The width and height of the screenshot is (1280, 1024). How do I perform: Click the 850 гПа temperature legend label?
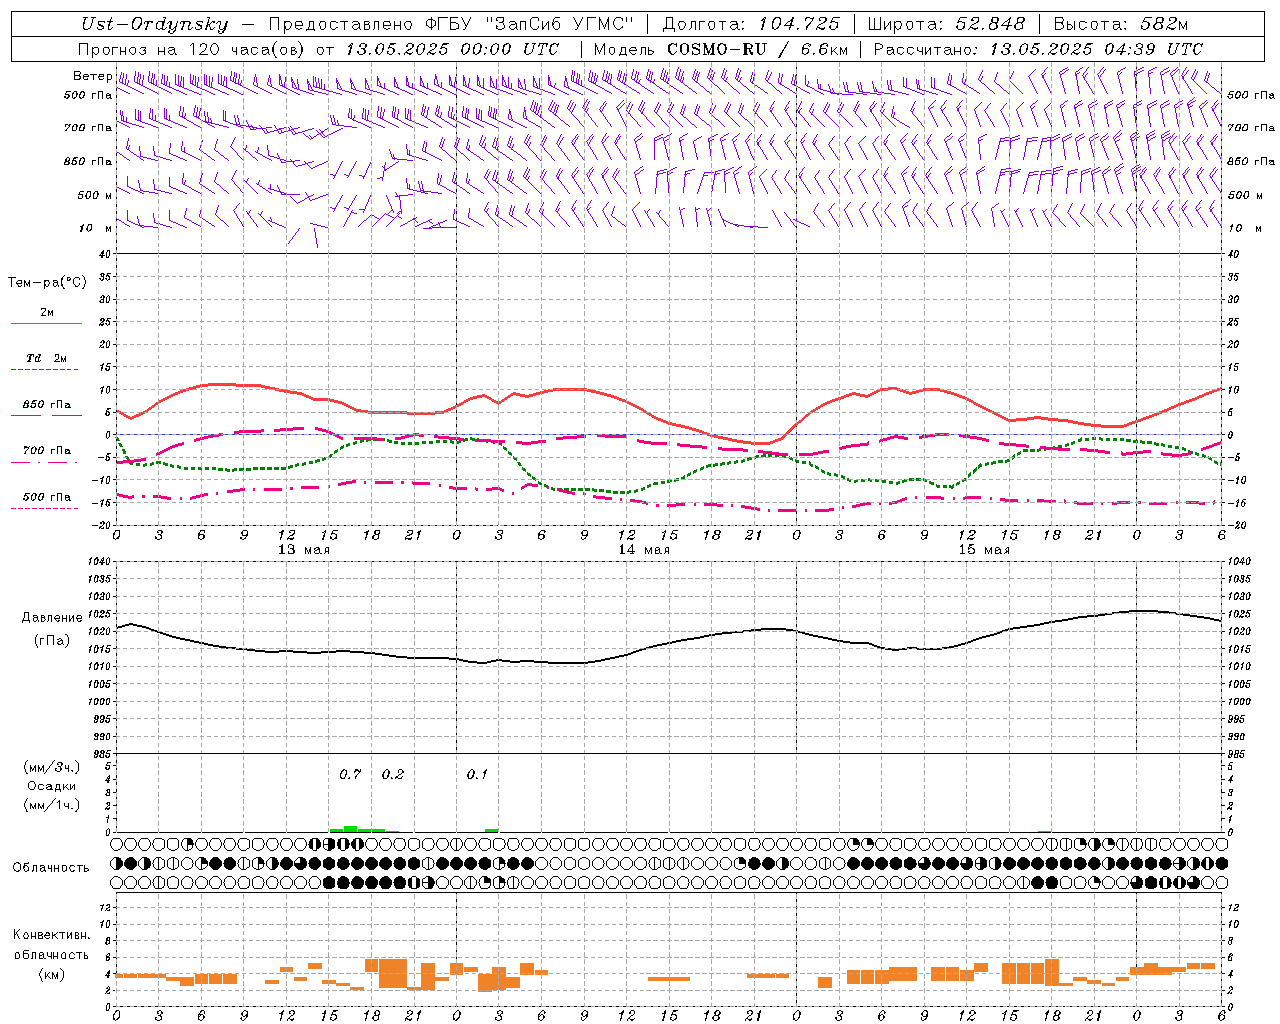pyautogui.click(x=46, y=405)
